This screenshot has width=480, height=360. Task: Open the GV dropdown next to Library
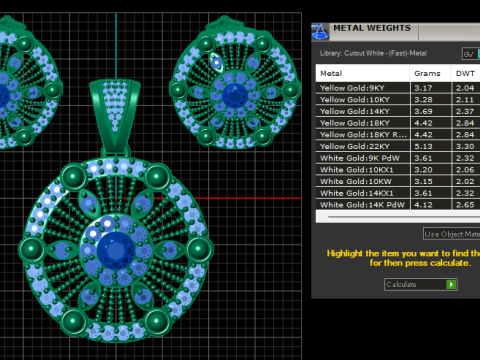(471, 54)
